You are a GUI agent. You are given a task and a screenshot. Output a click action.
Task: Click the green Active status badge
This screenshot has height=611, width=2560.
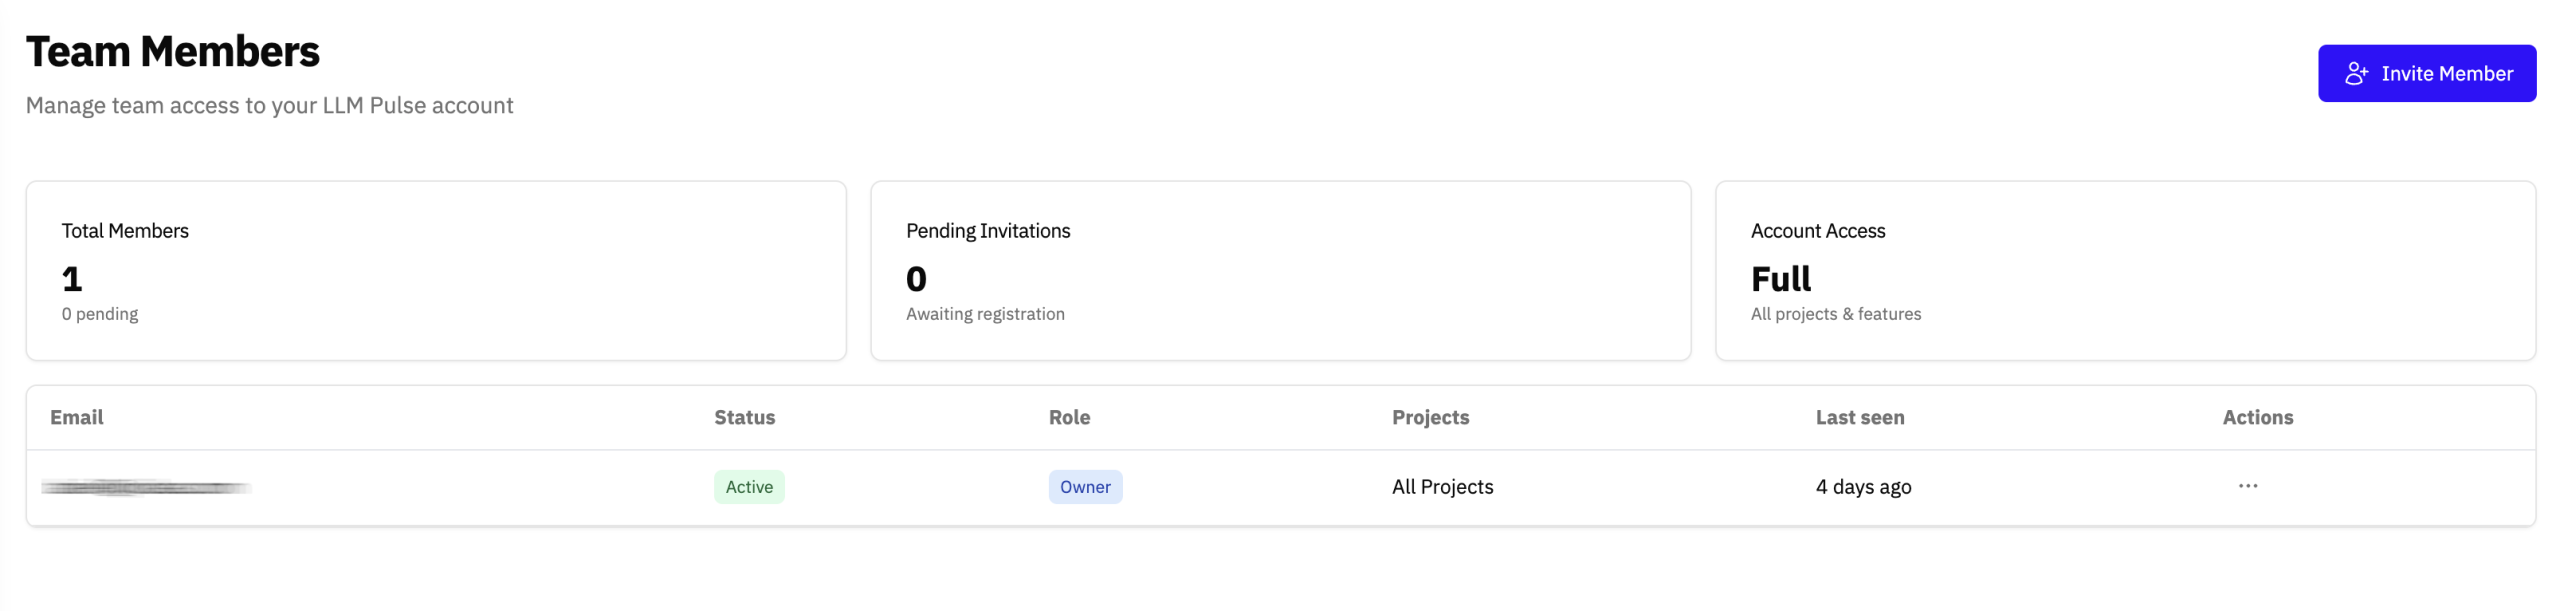[748, 487]
